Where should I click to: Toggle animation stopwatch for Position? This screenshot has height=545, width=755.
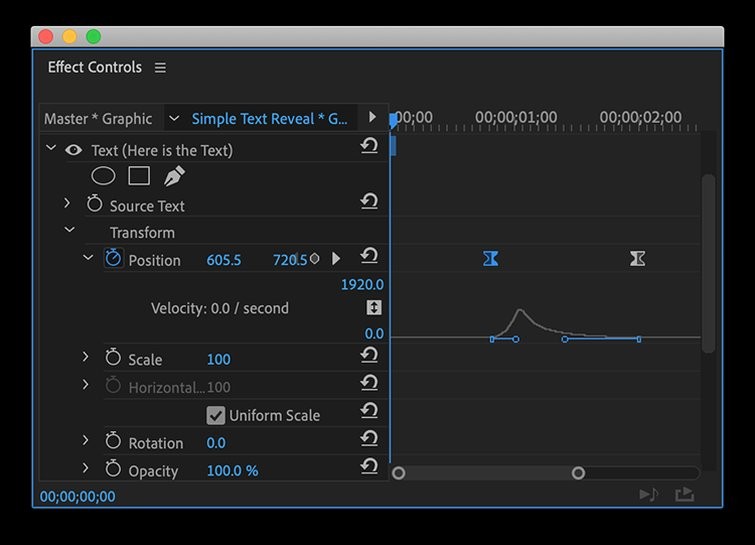tap(113, 258)
